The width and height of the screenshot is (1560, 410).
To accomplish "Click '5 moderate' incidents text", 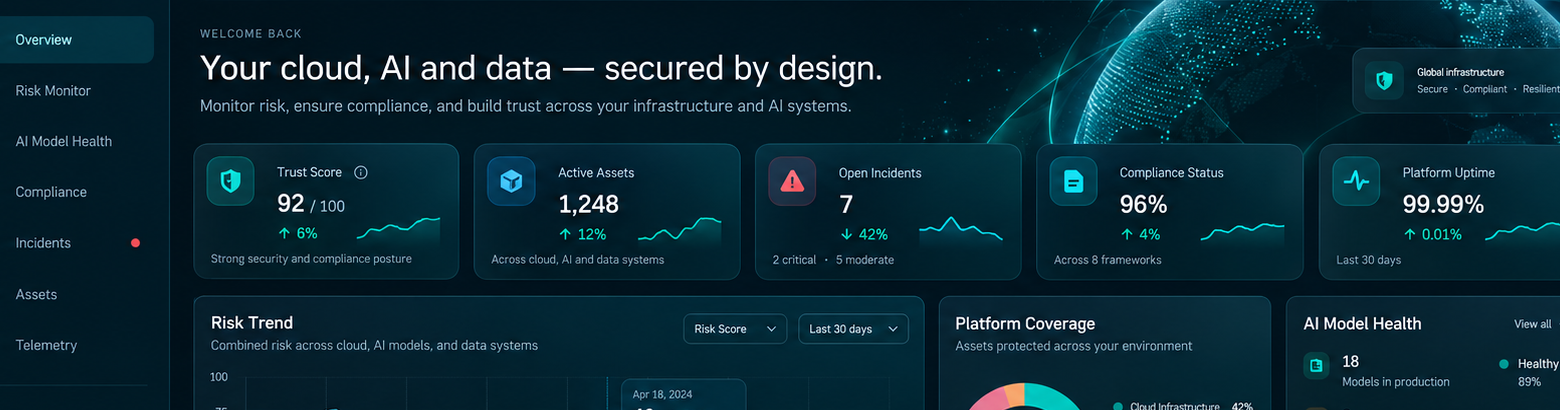I will [865, 260].
